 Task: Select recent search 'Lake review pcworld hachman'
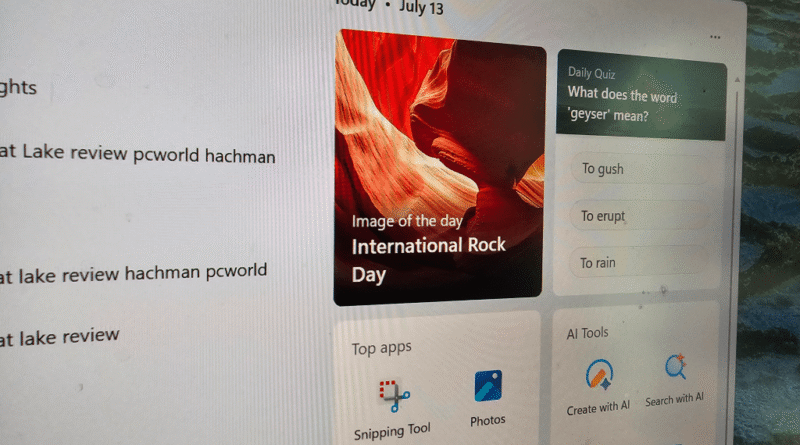pyautogui.click(x=138, y=153)
